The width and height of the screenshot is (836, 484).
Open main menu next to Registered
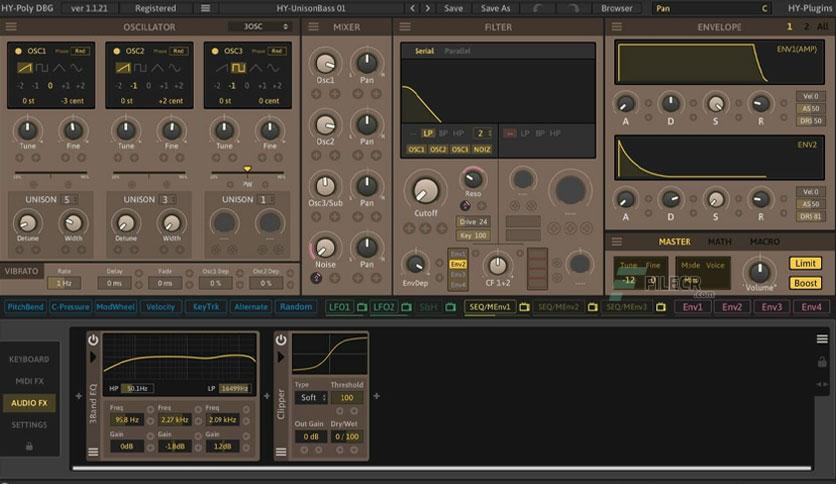pos(205,8)
